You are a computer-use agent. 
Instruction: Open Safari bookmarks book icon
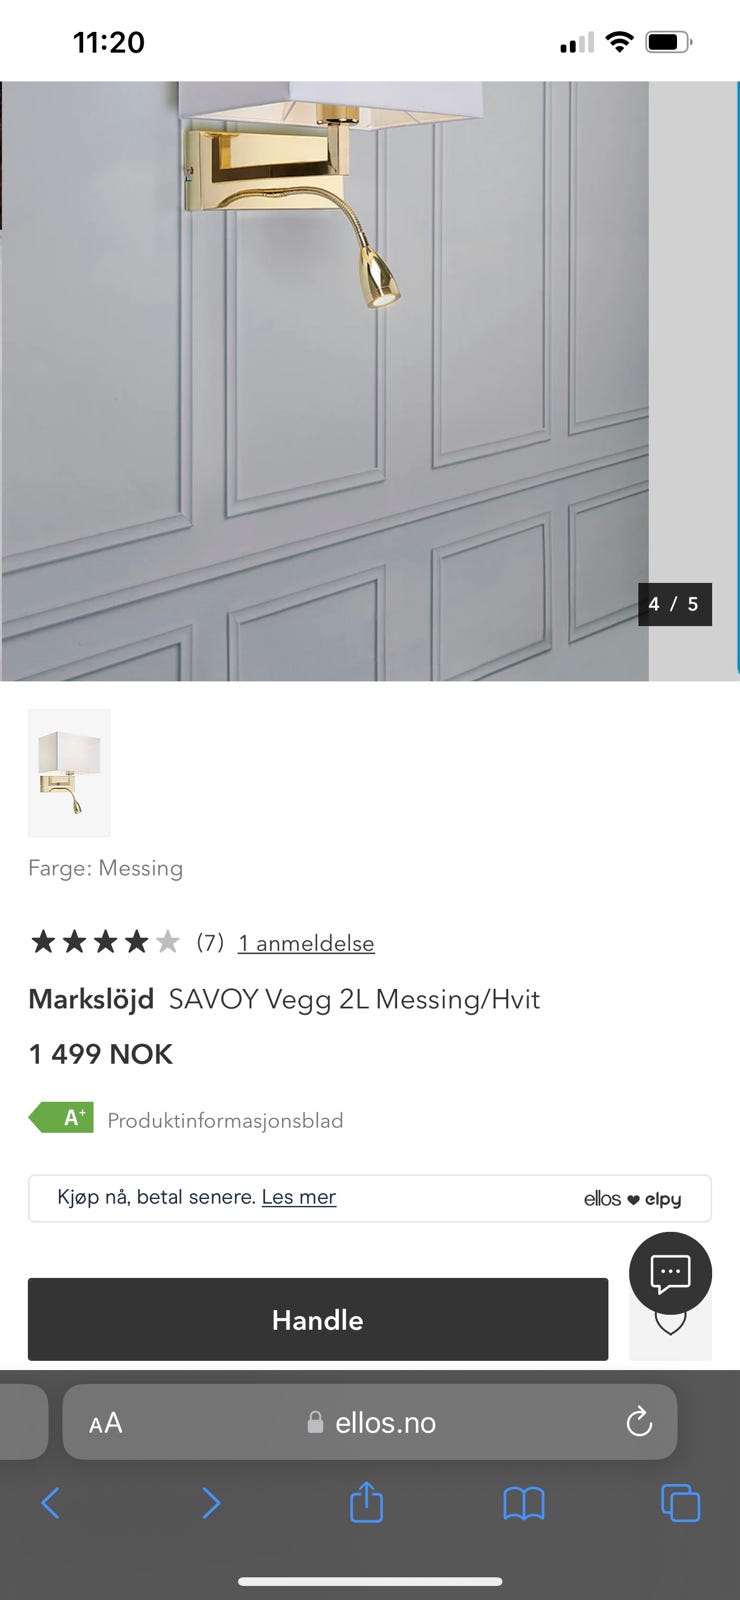click(524, 1503)
